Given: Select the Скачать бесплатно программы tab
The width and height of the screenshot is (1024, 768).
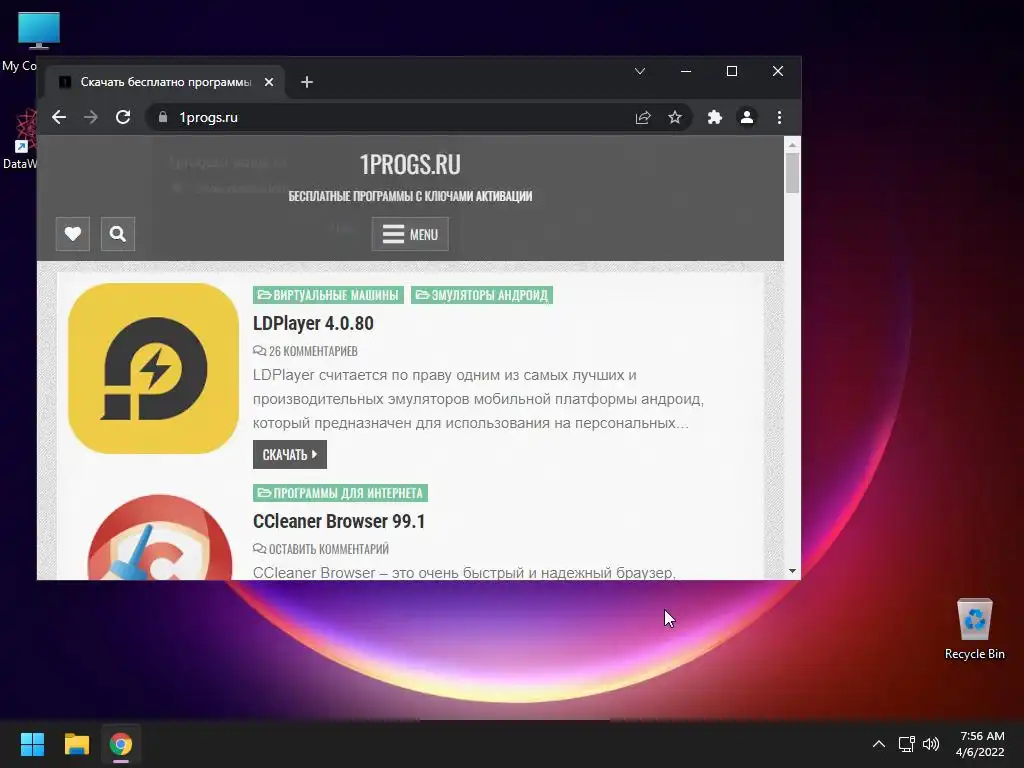Looking at the screenshot, I should click(163, 82).
